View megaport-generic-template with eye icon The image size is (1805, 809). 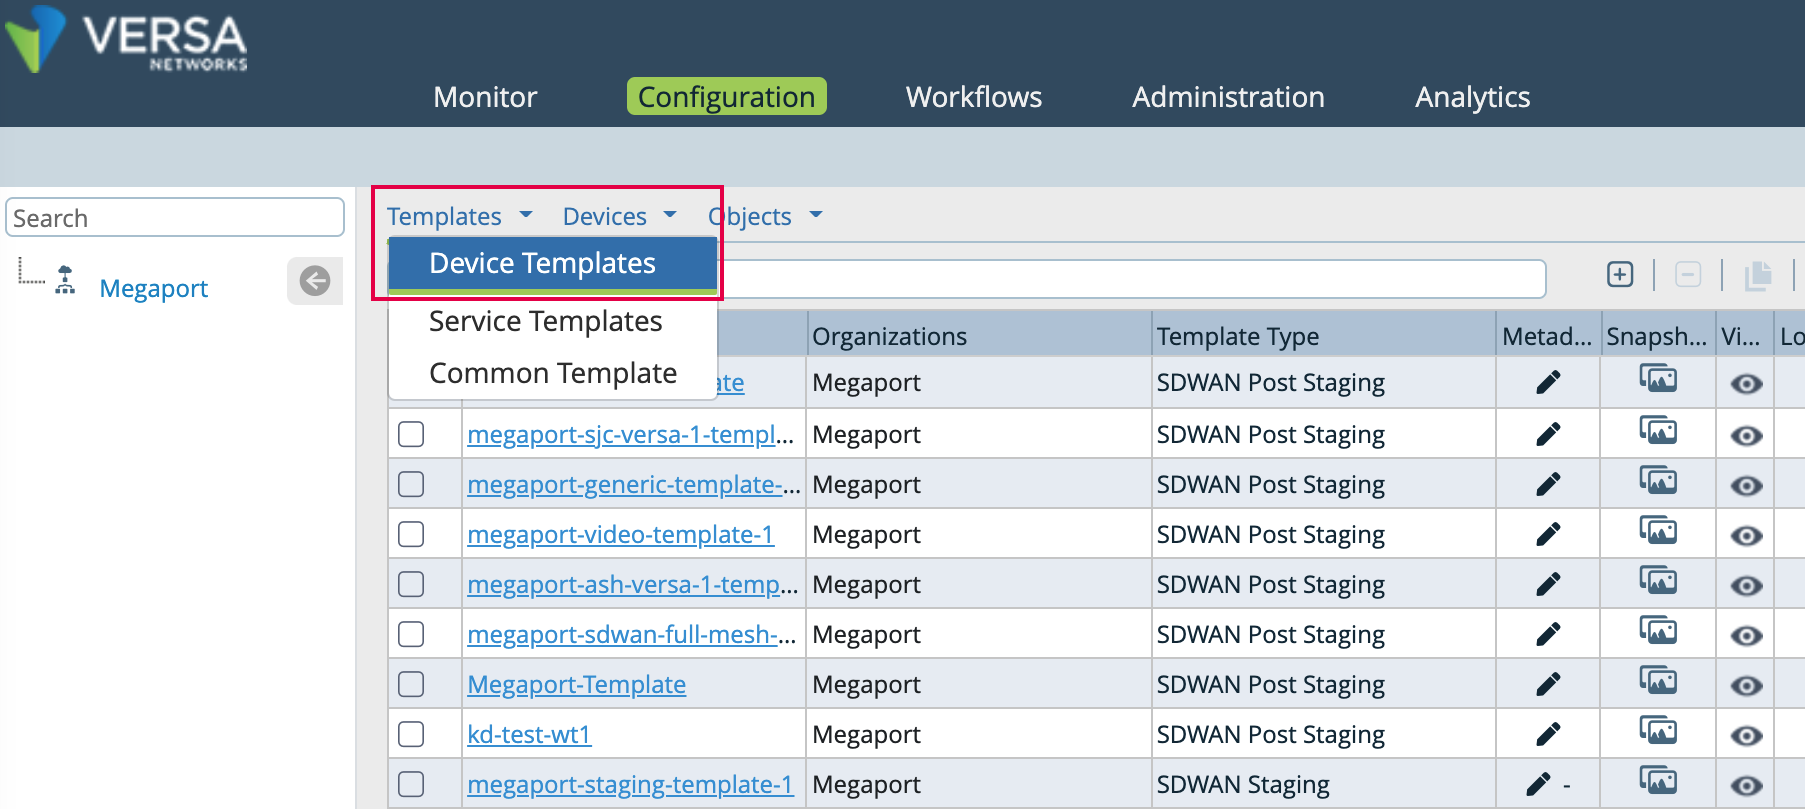(x=1746, y=486)
